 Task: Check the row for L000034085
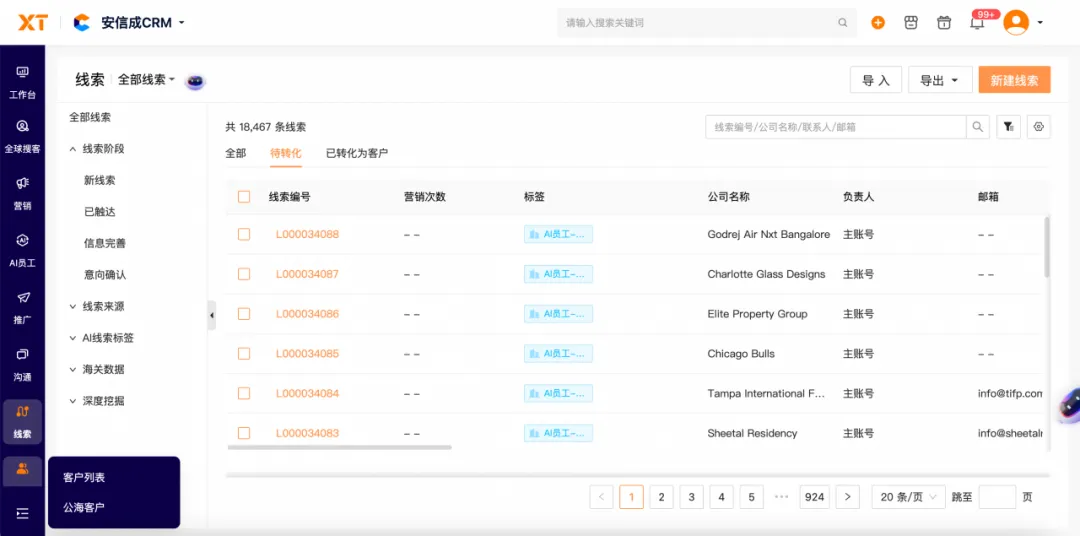coord(244,354)
